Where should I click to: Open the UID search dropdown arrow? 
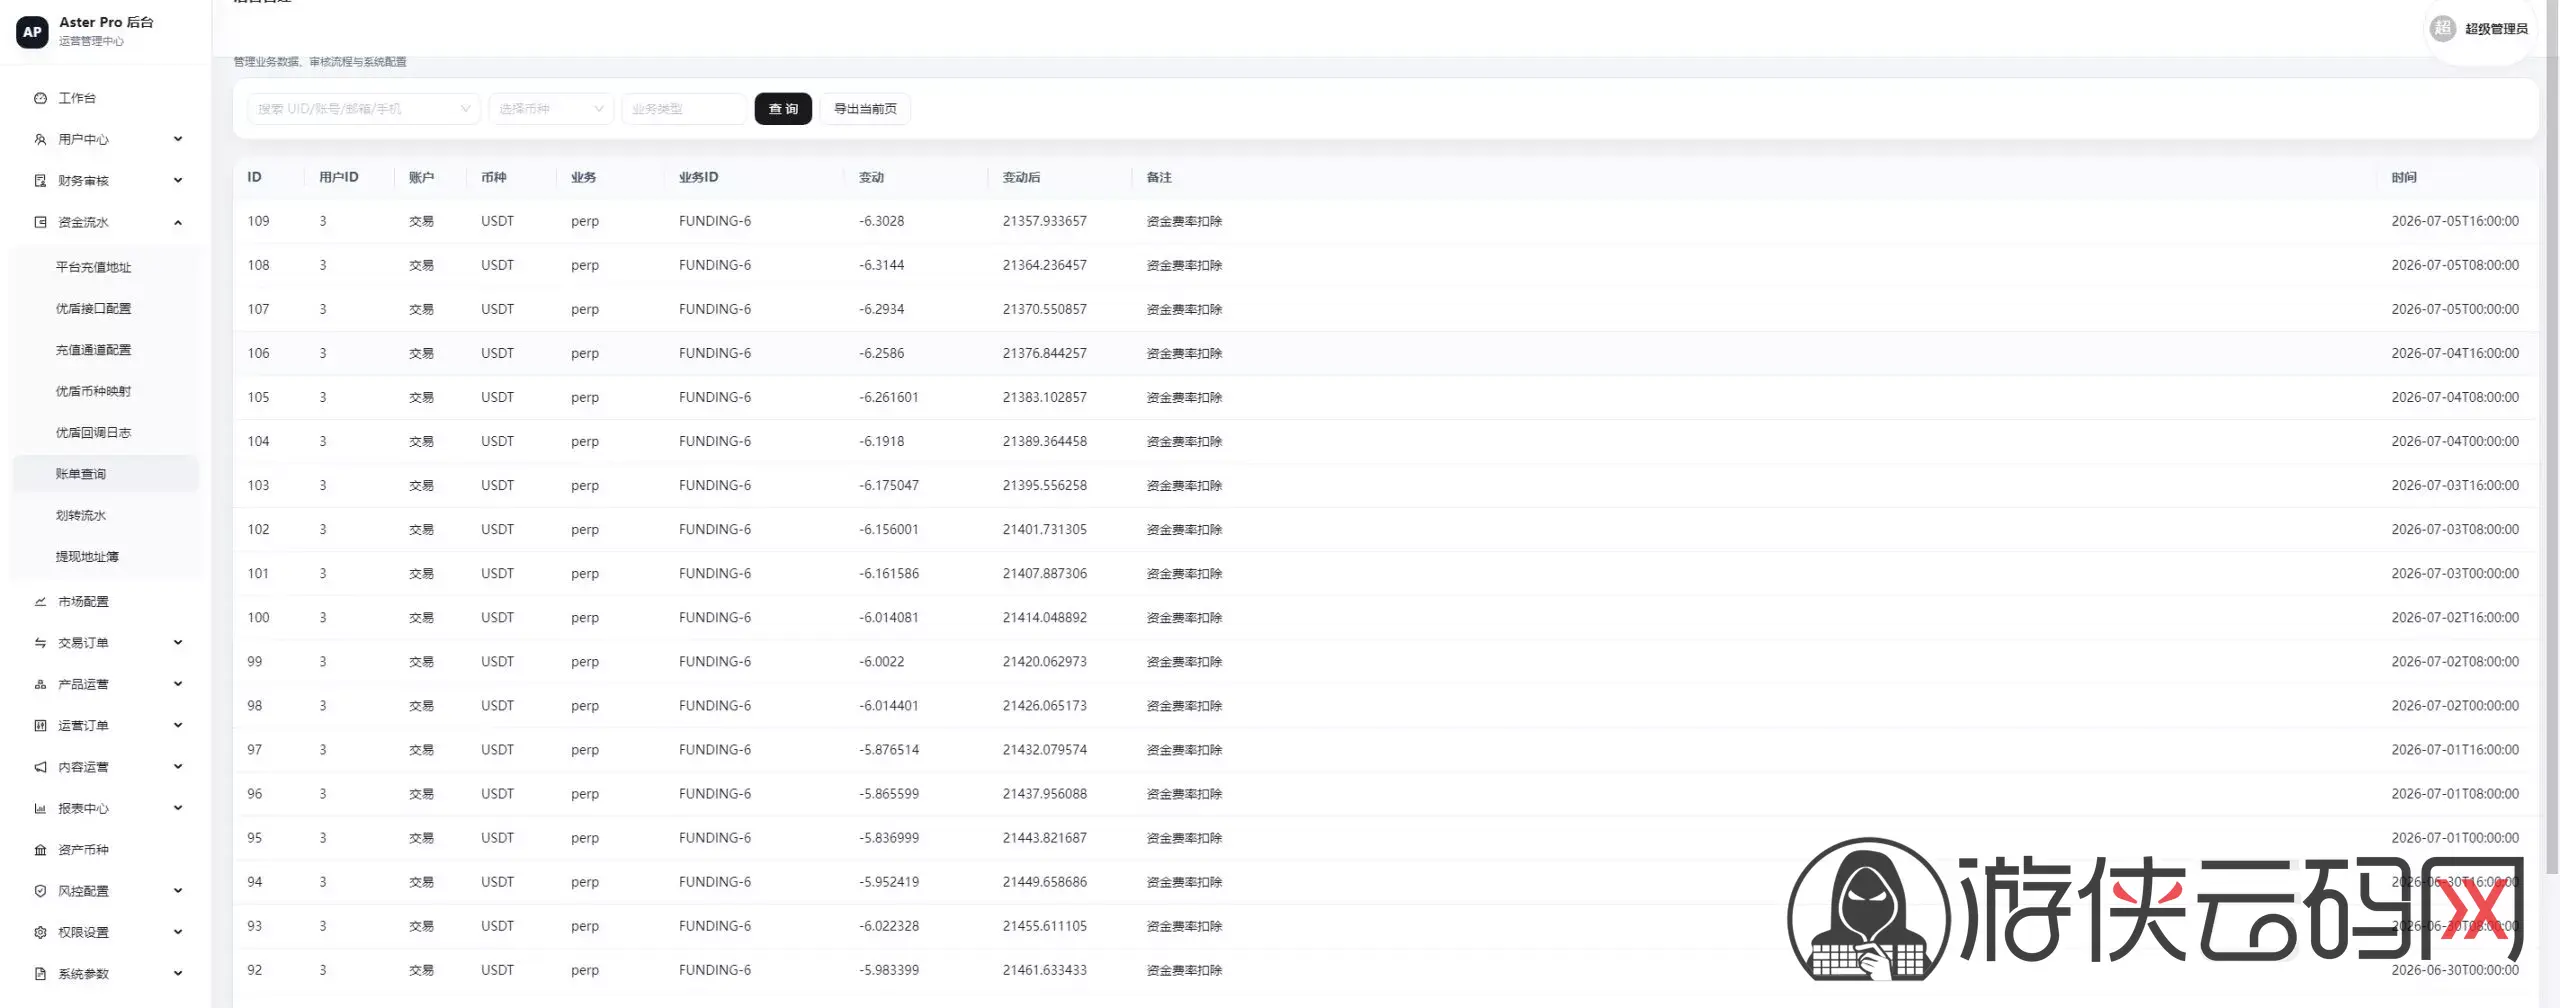(x=465, y=109)
